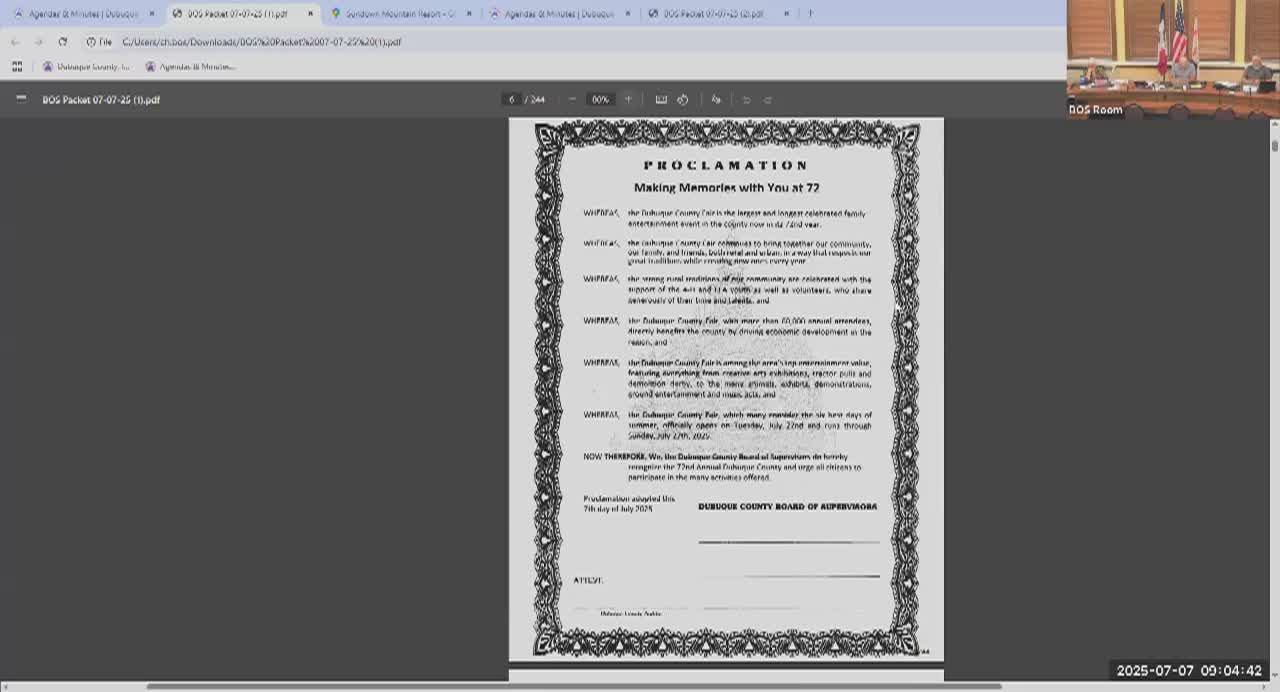Click the PDF zoom in plus button
1280x692 pixels.
pos(628,99)
